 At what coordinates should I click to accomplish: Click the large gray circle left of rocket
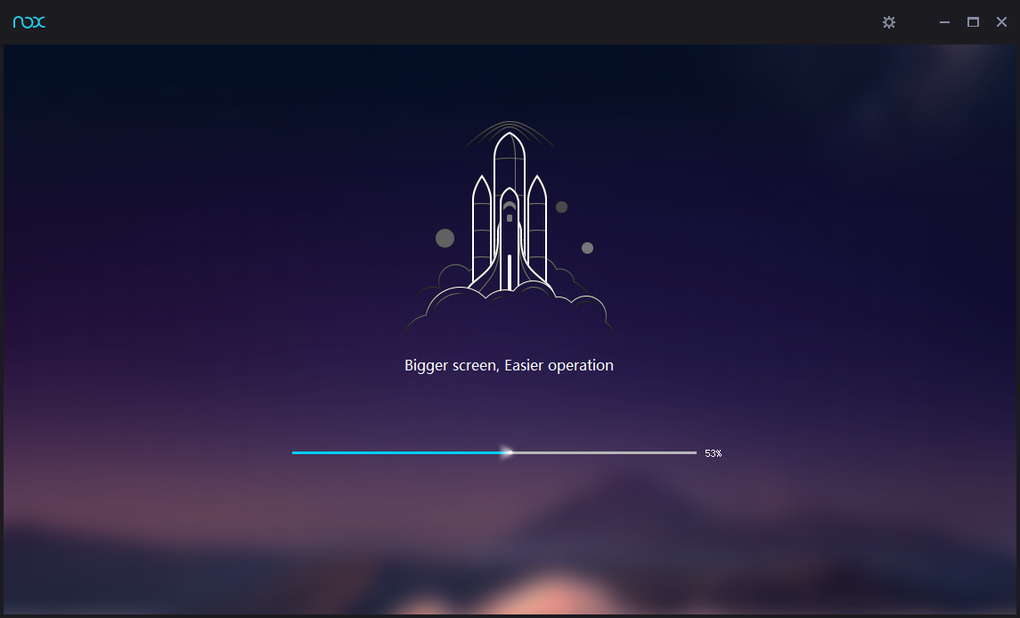[445, 238]
